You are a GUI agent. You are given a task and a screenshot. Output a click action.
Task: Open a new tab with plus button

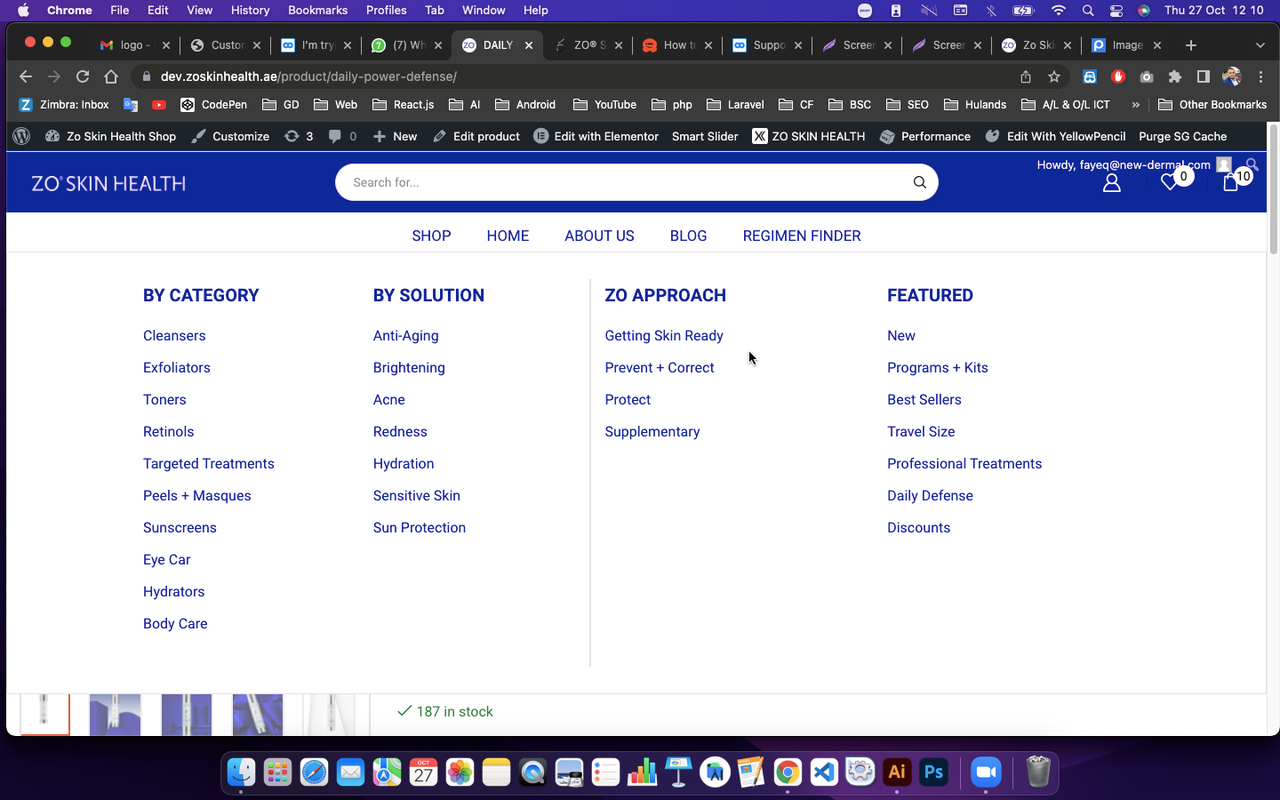point(1190,45)
